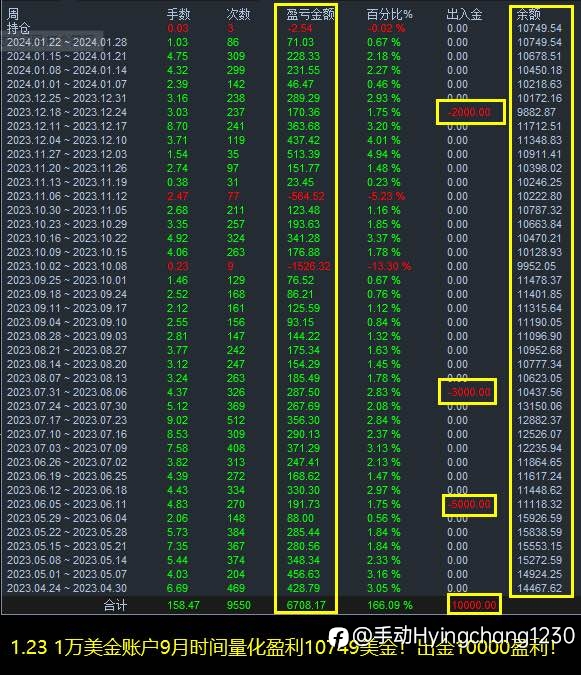The height and width of the screenshot is (675, 581).
Task: Click the percentage value 4.01 %
Action: coord(383,140)
